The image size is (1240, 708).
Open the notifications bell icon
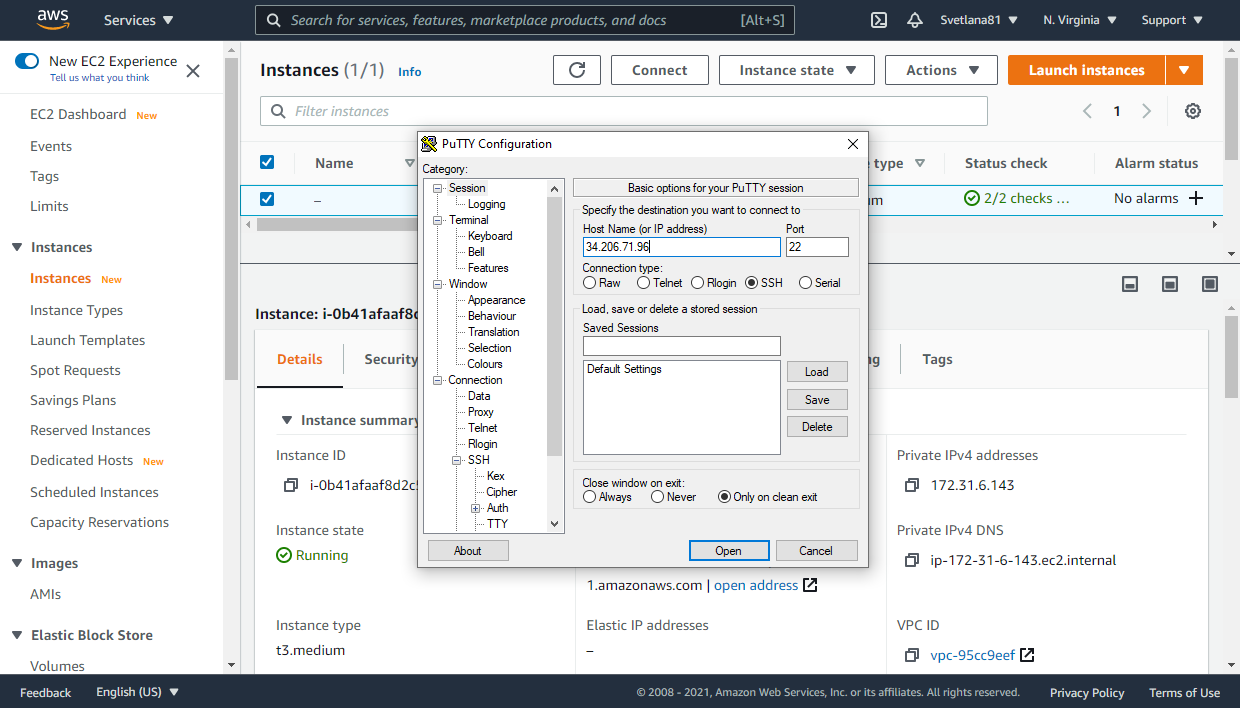point(914,19)
